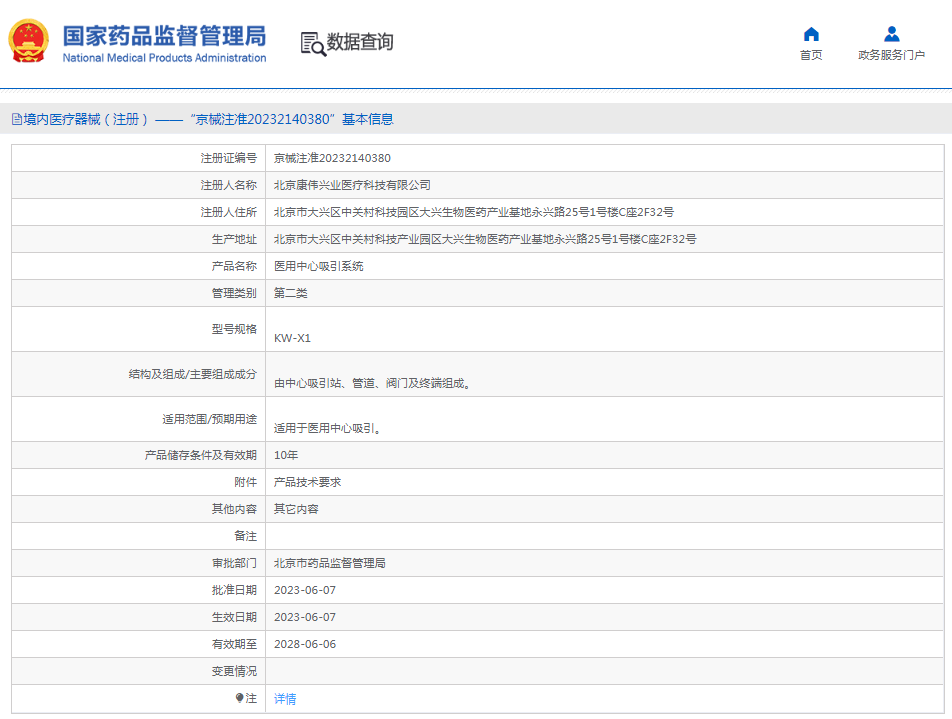Click the 结构及组成/主要组成成分 label
952x719 pixels.
(x=193, y=374)
